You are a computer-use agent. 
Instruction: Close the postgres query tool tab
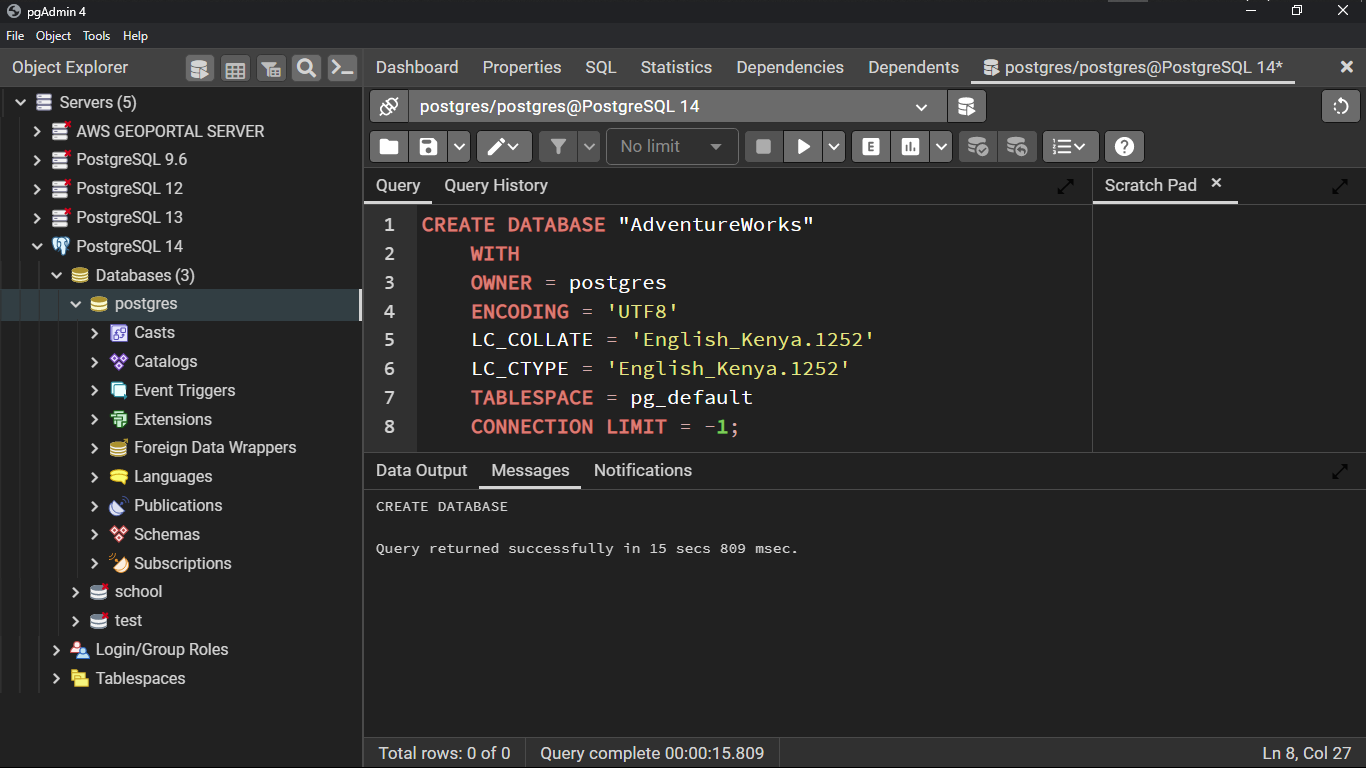[1346, 67]
